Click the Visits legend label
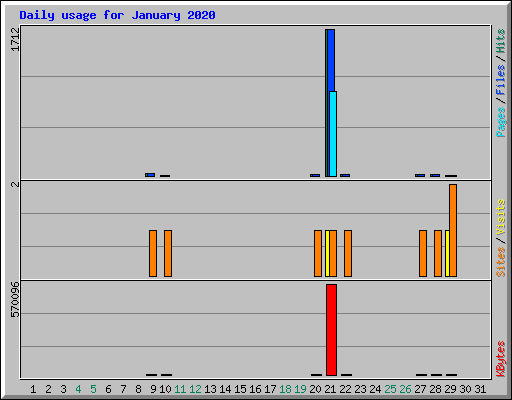The width and height of the screenshot is (512, 400). click(501, 217)
